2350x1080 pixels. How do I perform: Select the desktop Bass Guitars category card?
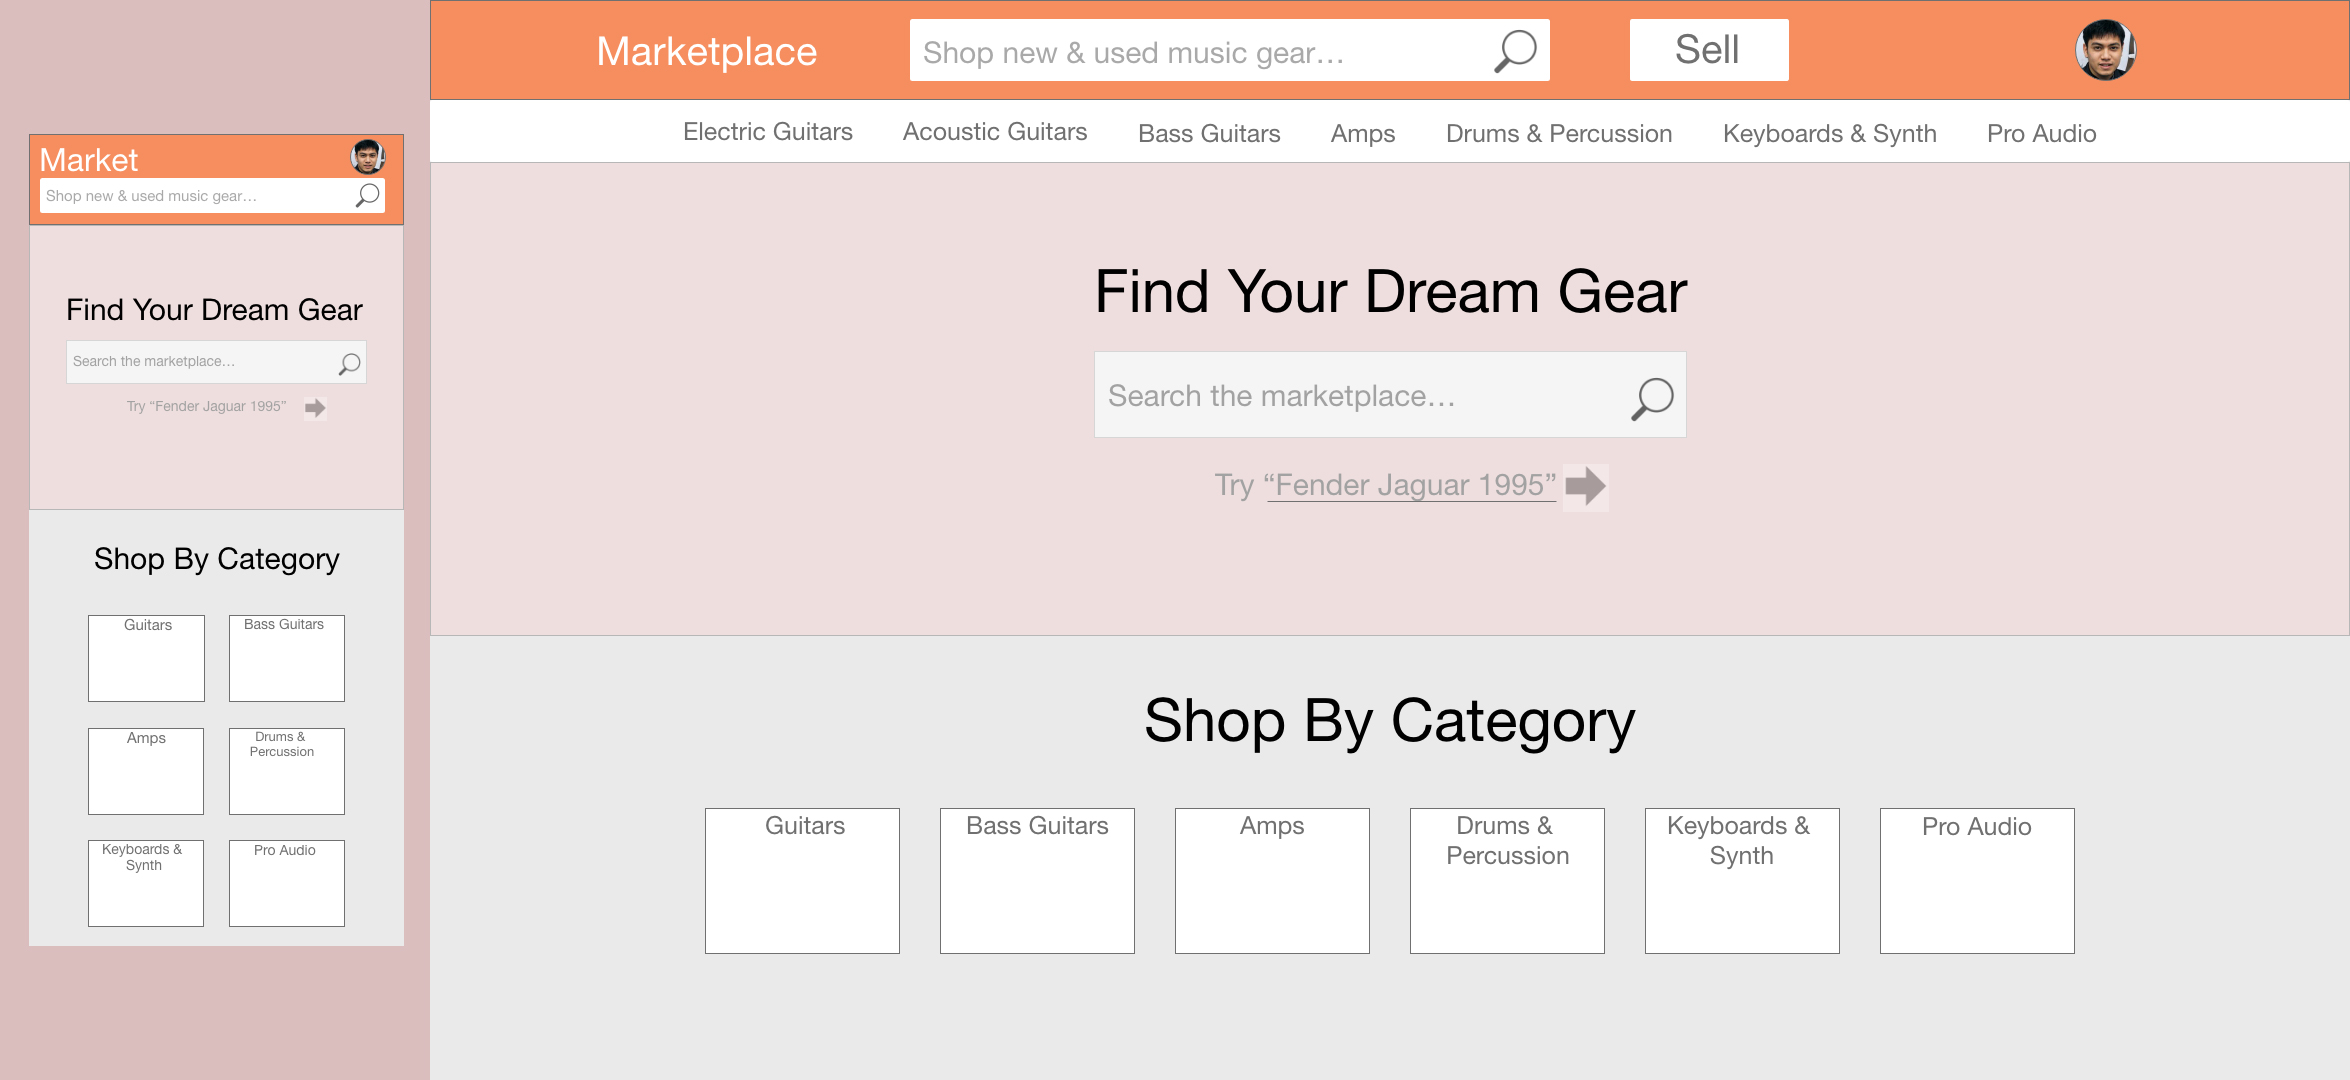(1037, 881)
